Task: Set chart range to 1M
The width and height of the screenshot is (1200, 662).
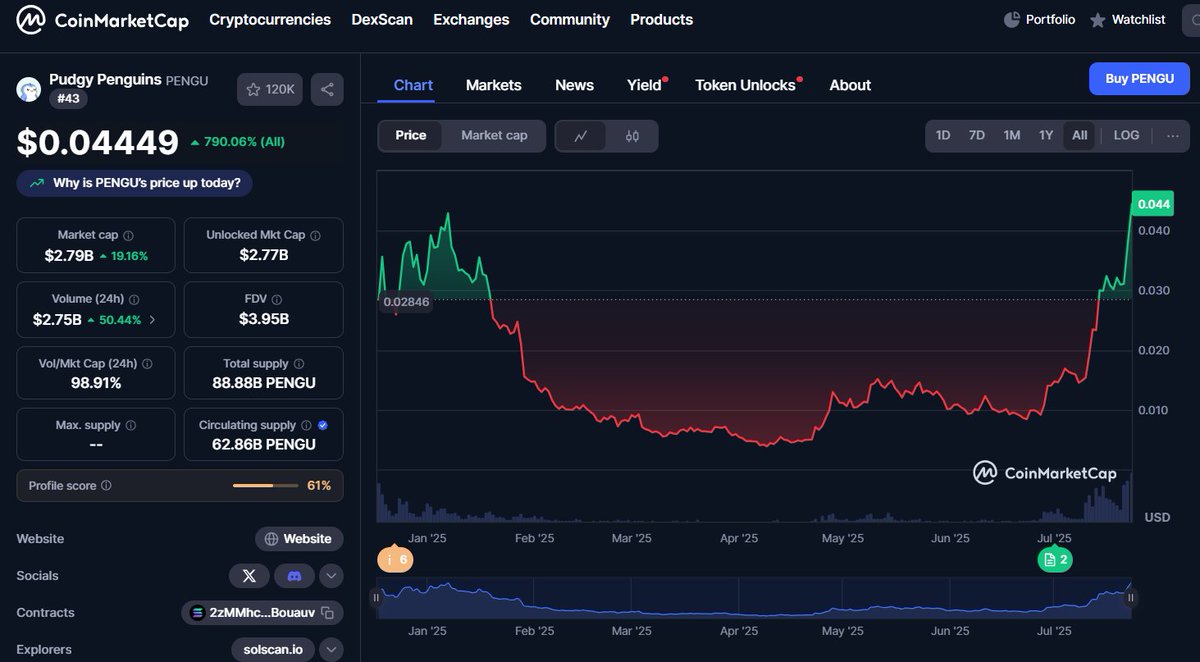Action: click(1012, 135)
